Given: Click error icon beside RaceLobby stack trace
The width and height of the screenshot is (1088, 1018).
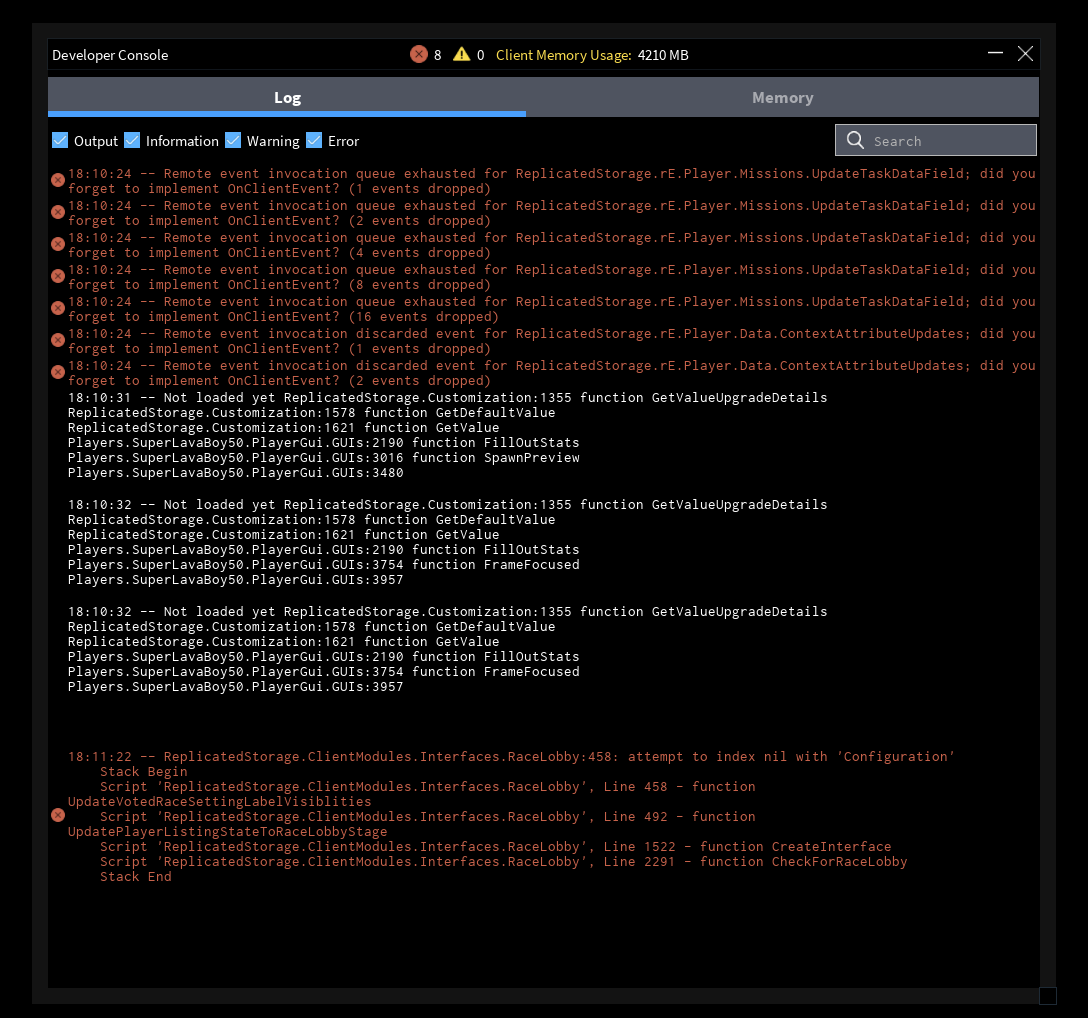Looking at the screenshot, I should click(x=58, y=816).
